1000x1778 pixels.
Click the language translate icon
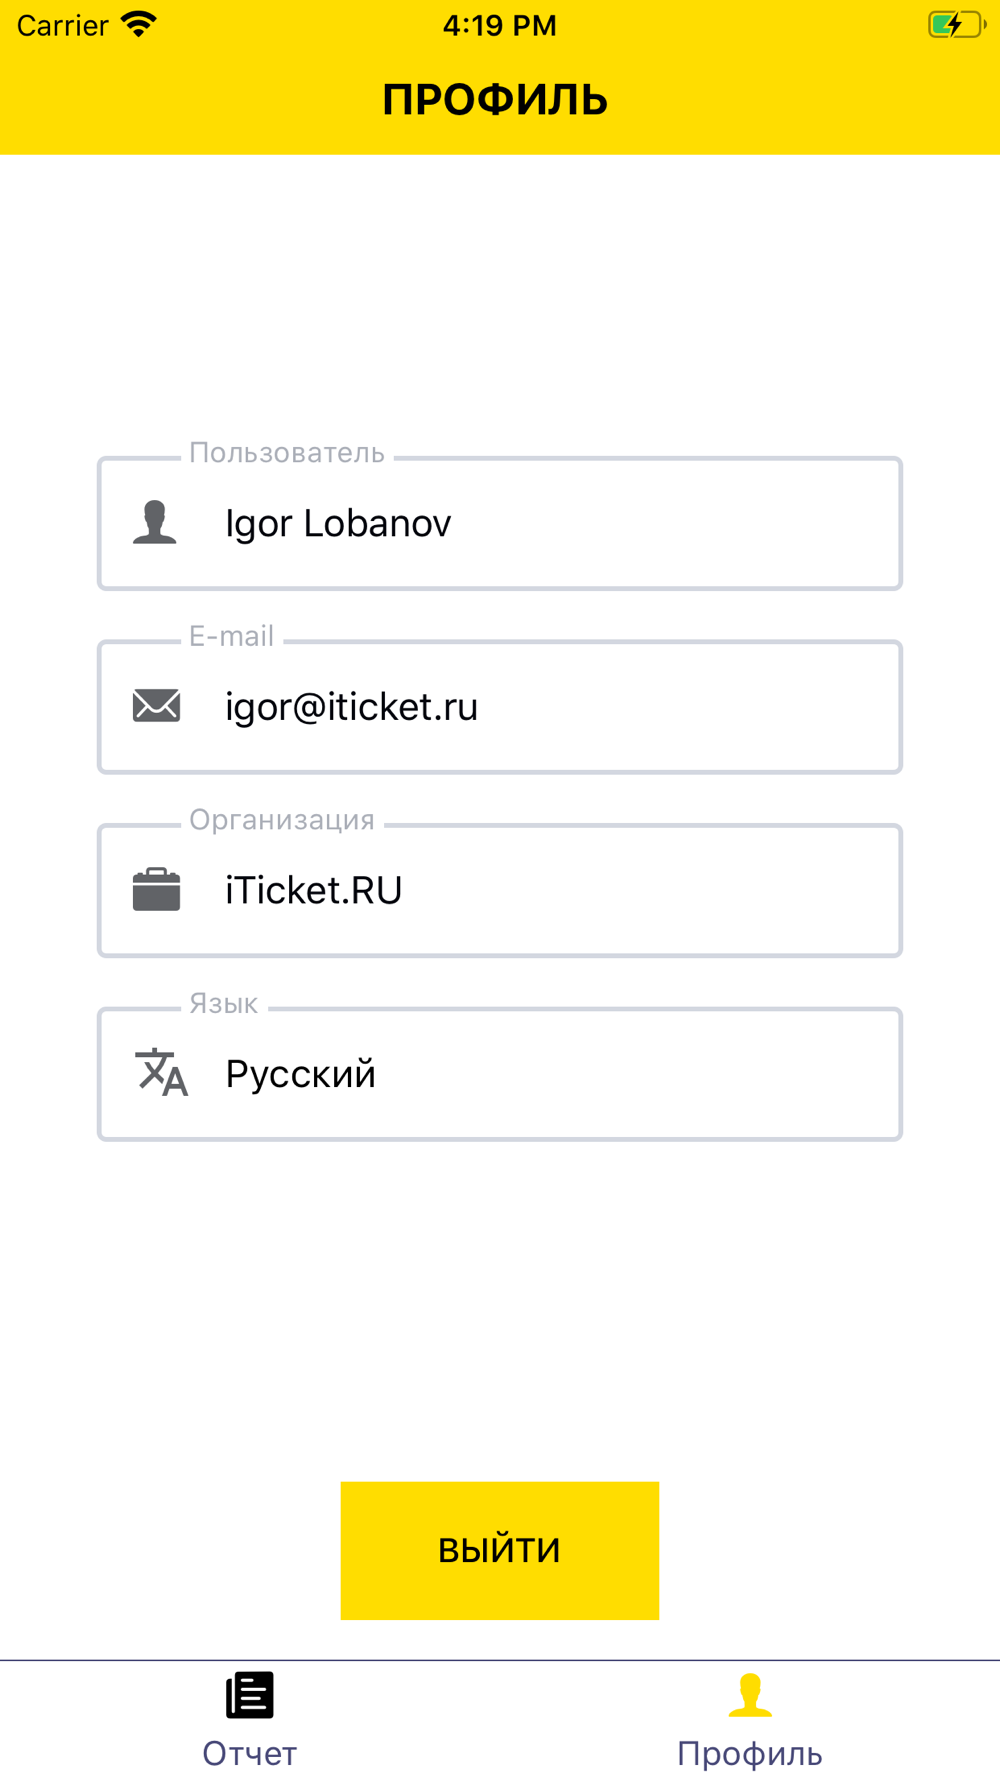point(161,1072)
